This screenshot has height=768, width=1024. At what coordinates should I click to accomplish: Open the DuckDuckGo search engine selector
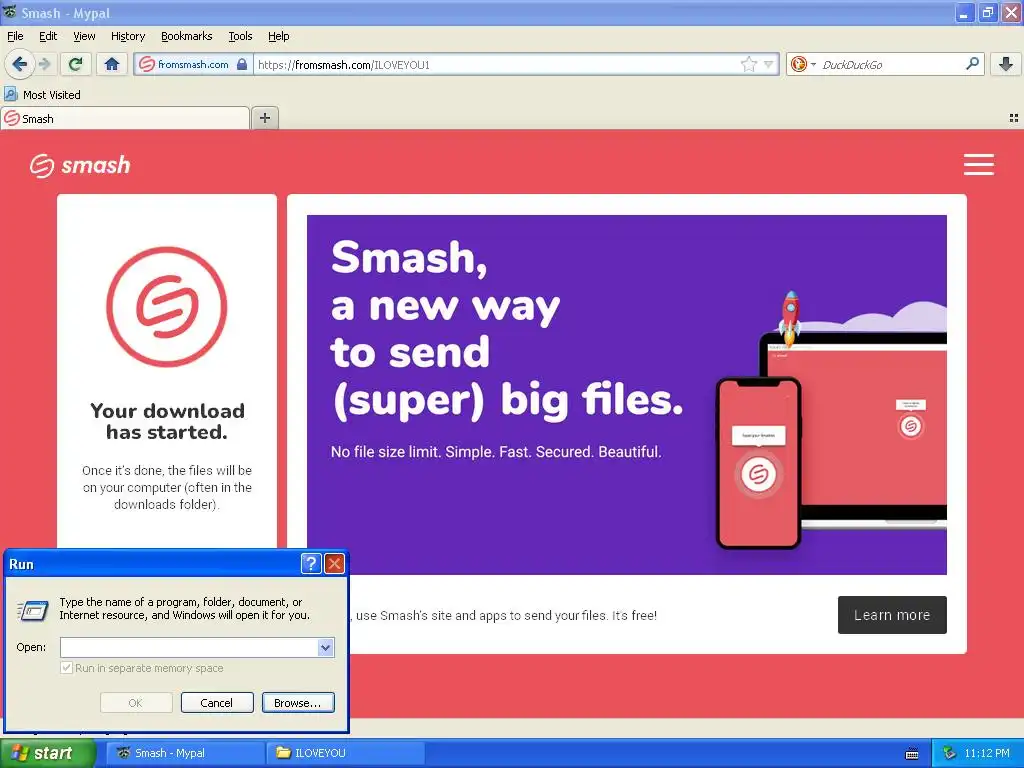coord(803,64)
